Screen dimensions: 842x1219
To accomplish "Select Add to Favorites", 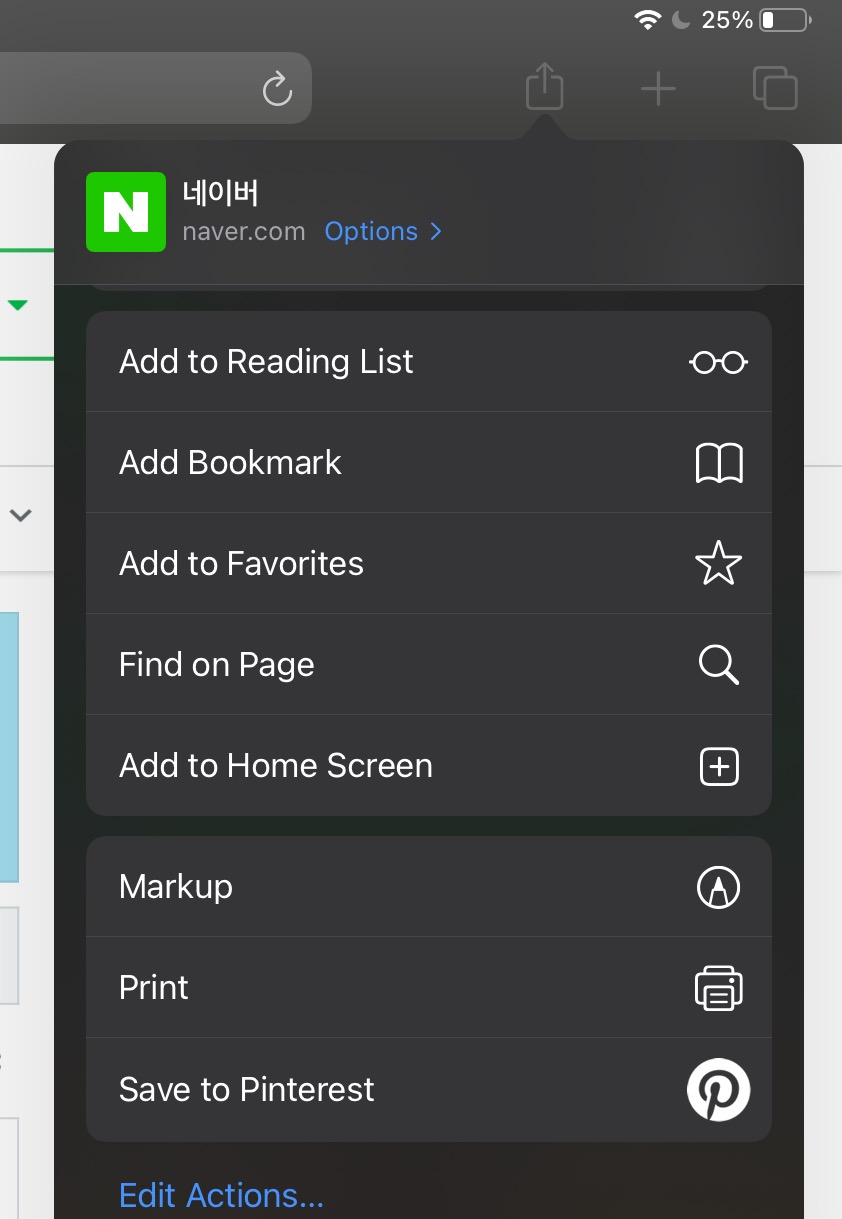I will point(429,564).
